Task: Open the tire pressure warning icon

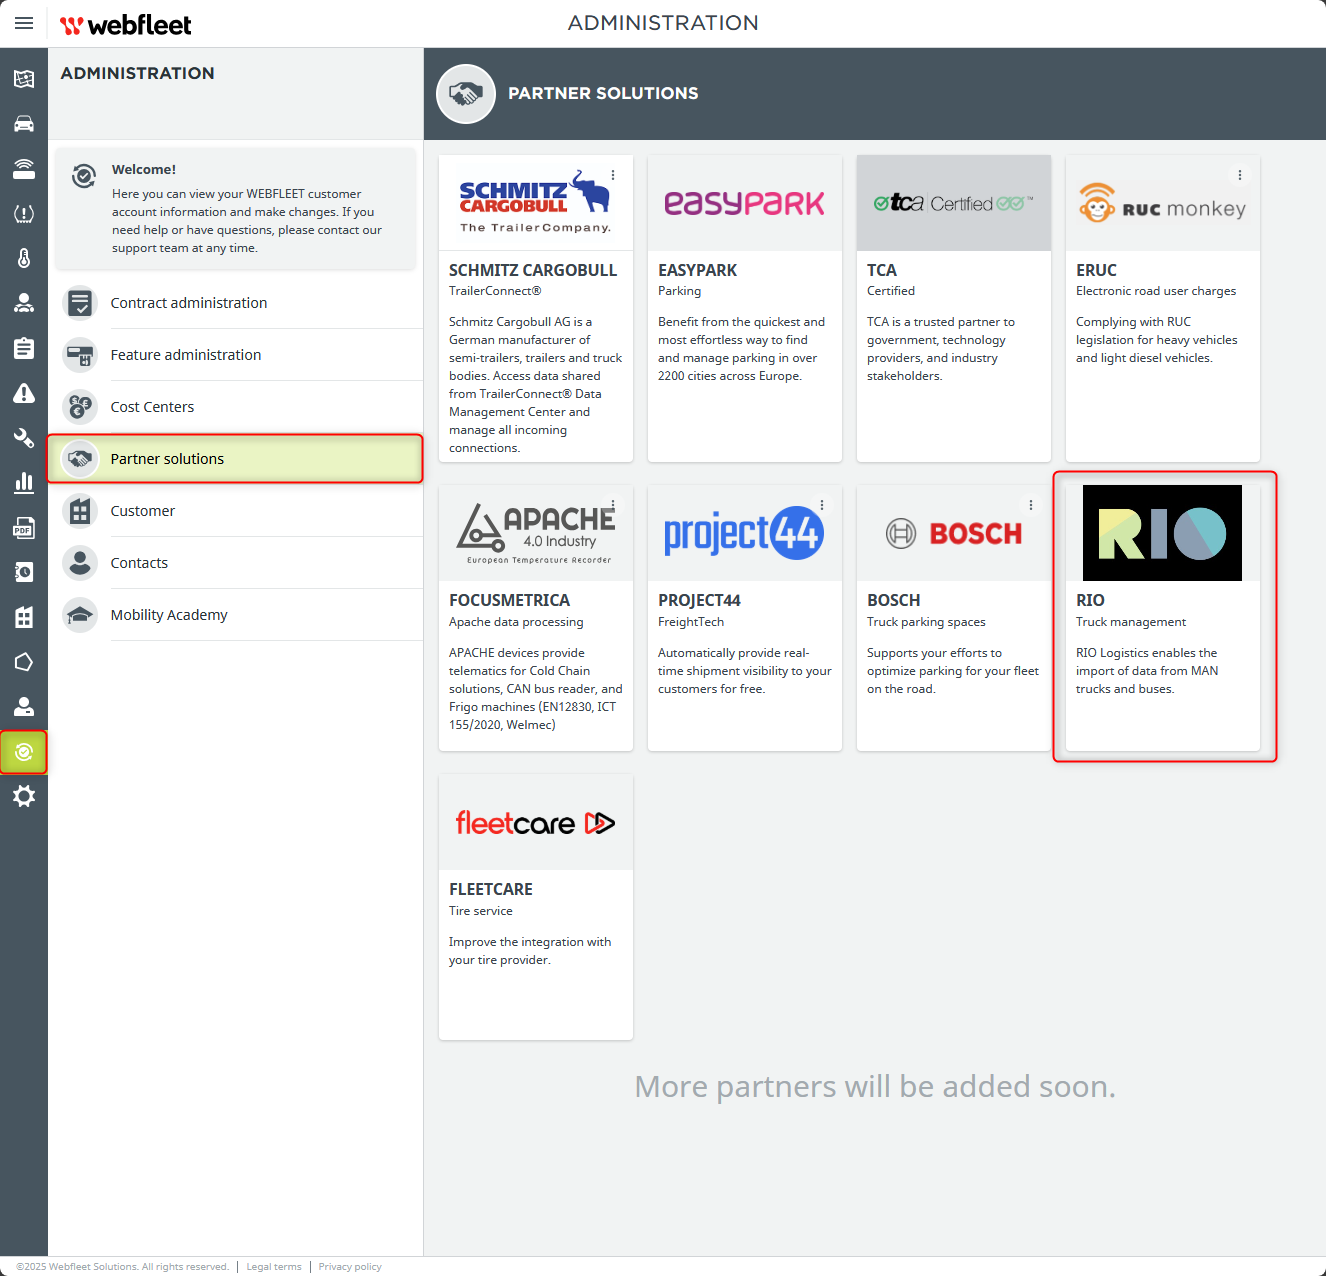Action: [x=24, y=213]
